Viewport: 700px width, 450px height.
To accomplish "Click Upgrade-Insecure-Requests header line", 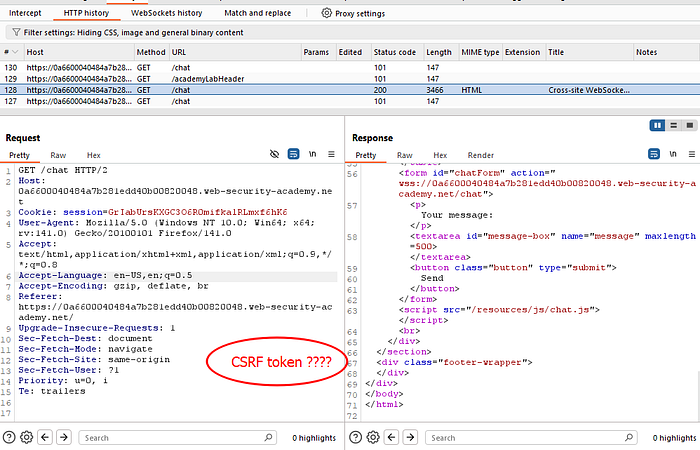I will tap(96, 328).
